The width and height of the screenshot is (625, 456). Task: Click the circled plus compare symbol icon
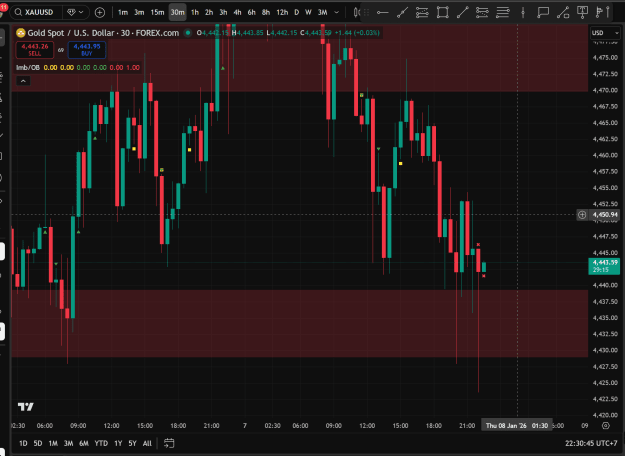click(100, 12)
